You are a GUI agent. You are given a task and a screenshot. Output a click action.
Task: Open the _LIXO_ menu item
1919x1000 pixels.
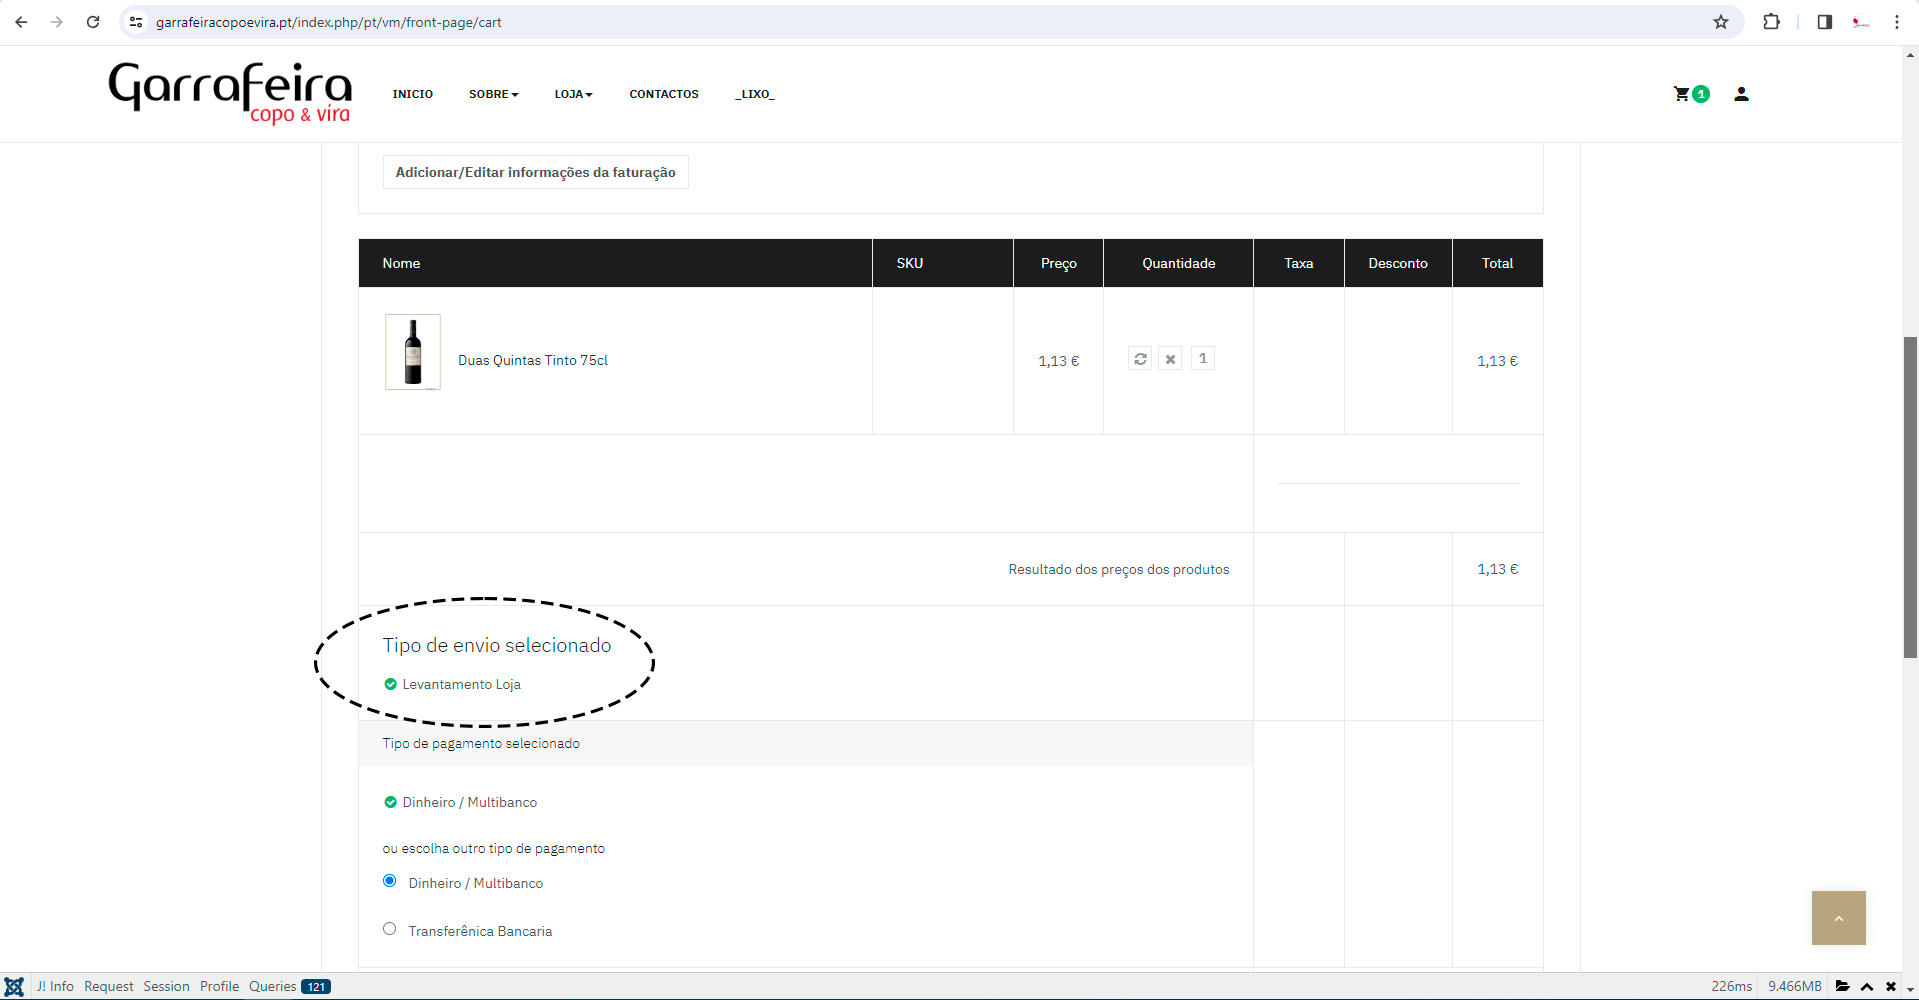pyautogui.click(x=755, y=94)
